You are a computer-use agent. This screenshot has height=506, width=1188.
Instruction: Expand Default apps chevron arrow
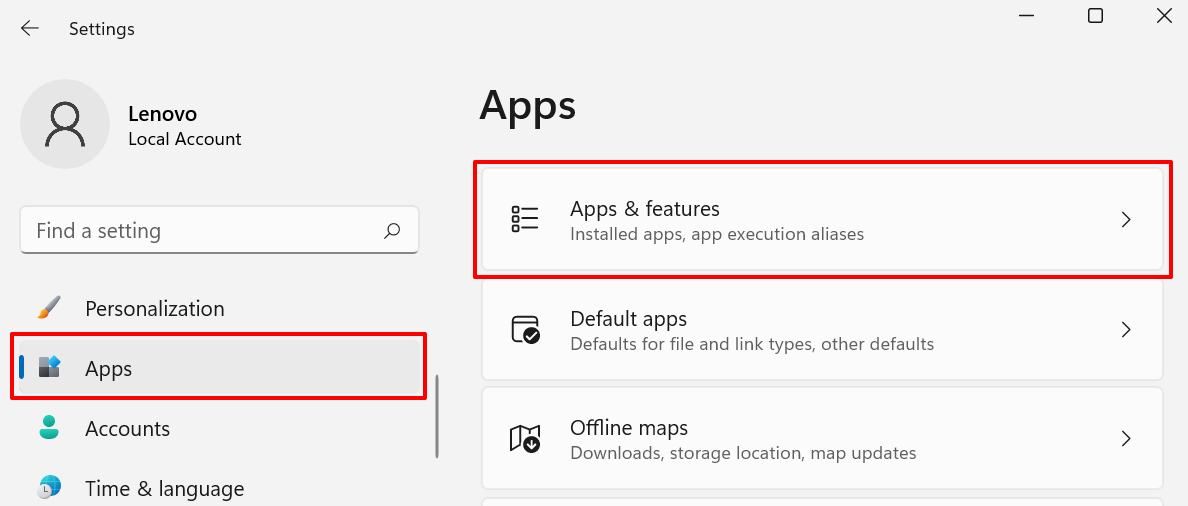[1126, 330]
